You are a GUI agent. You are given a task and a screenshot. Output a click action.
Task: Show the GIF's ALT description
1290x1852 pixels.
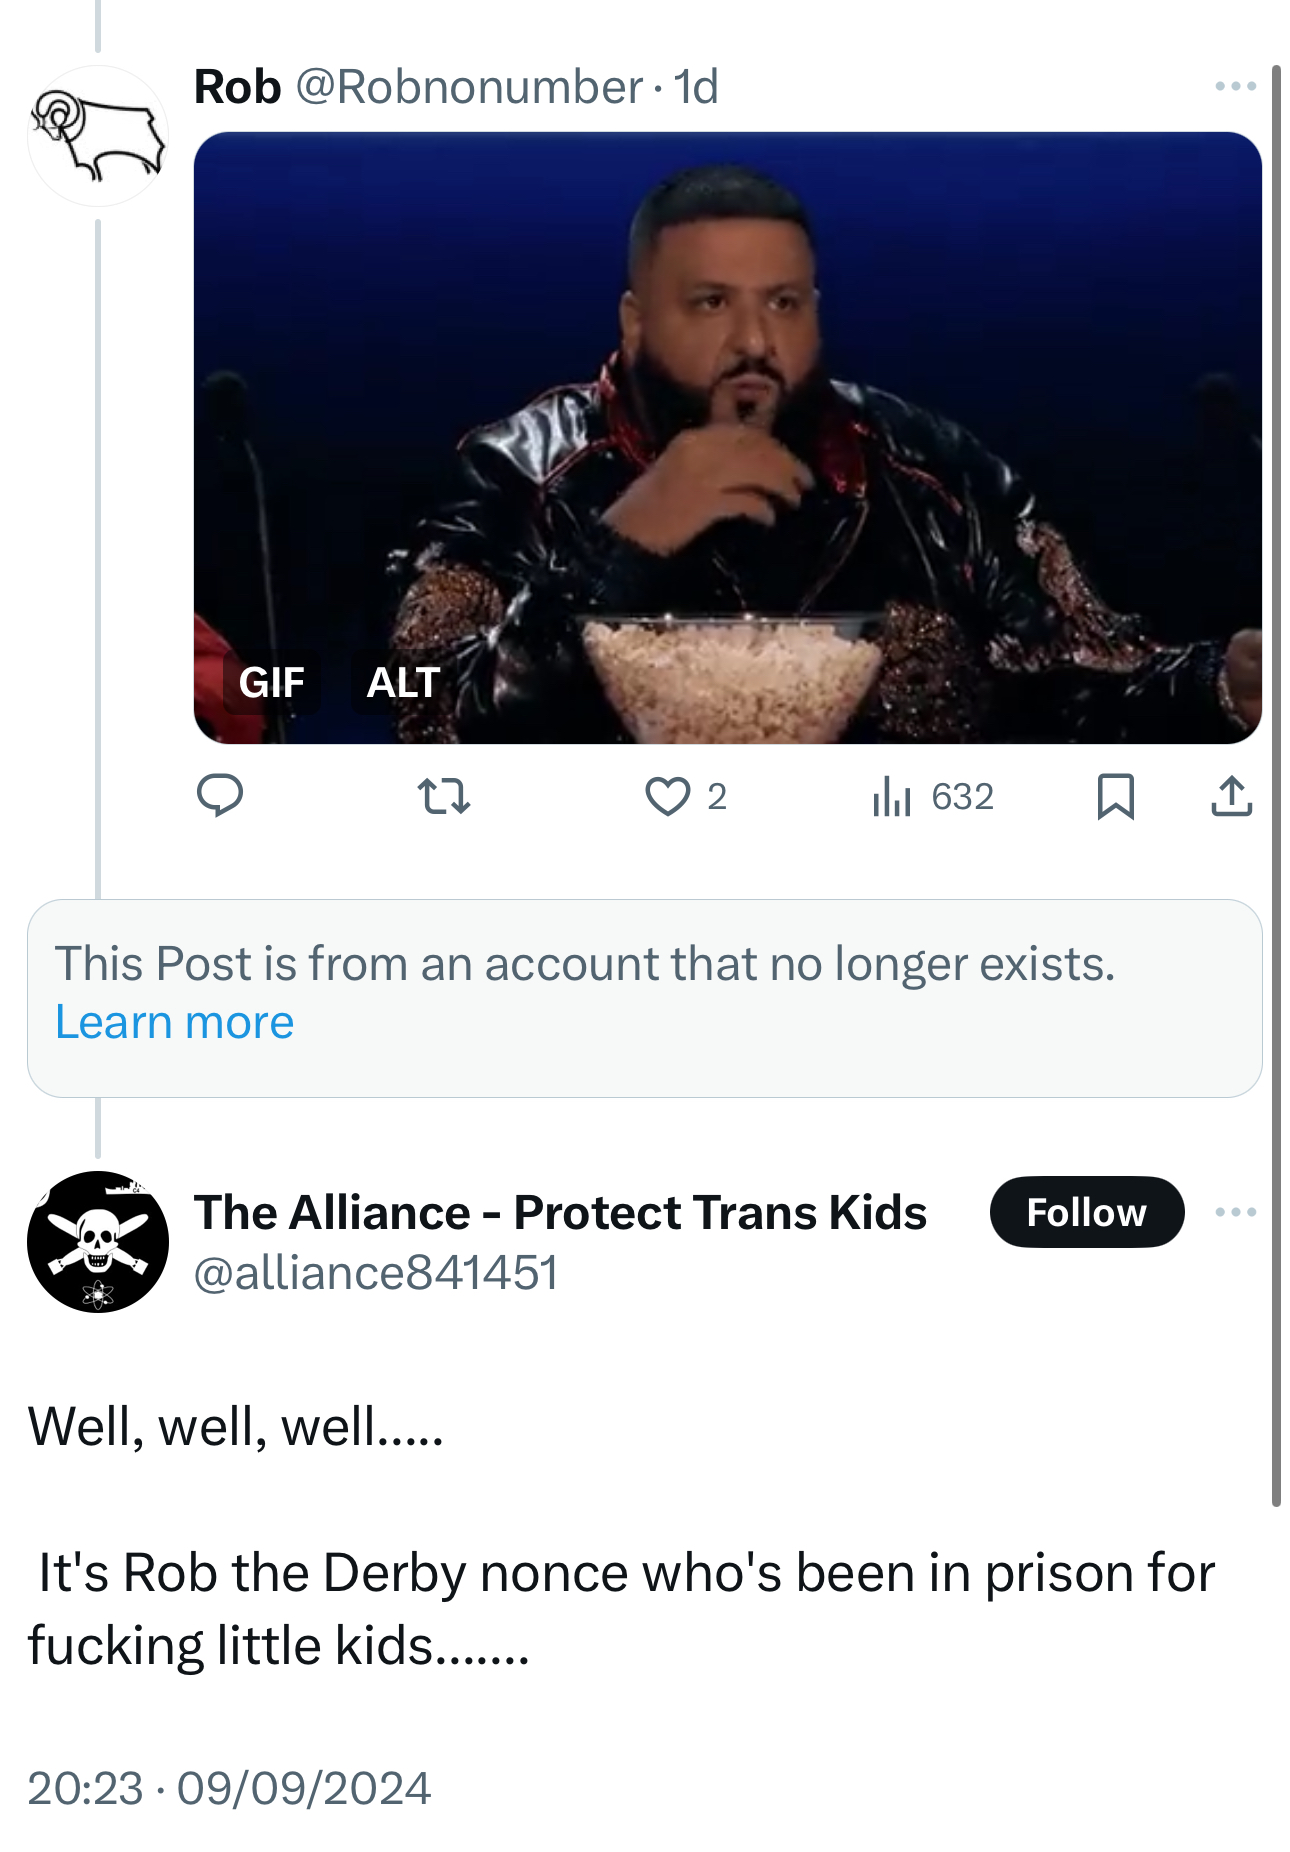pyautogui.click(x=403, y=683)
